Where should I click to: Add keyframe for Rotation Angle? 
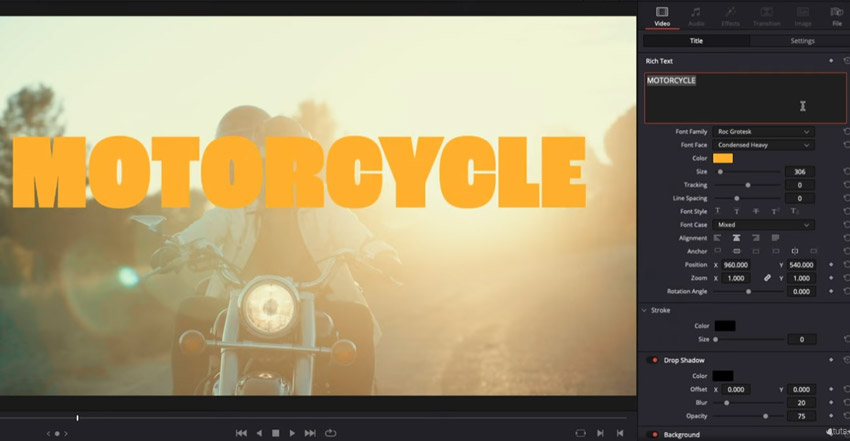pyautogui.click(x=831, y=291)
